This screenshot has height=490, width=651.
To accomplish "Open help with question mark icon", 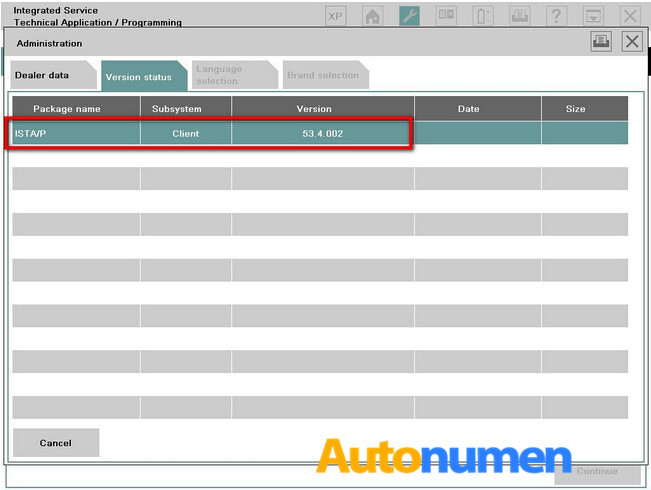I will (556, 17).
